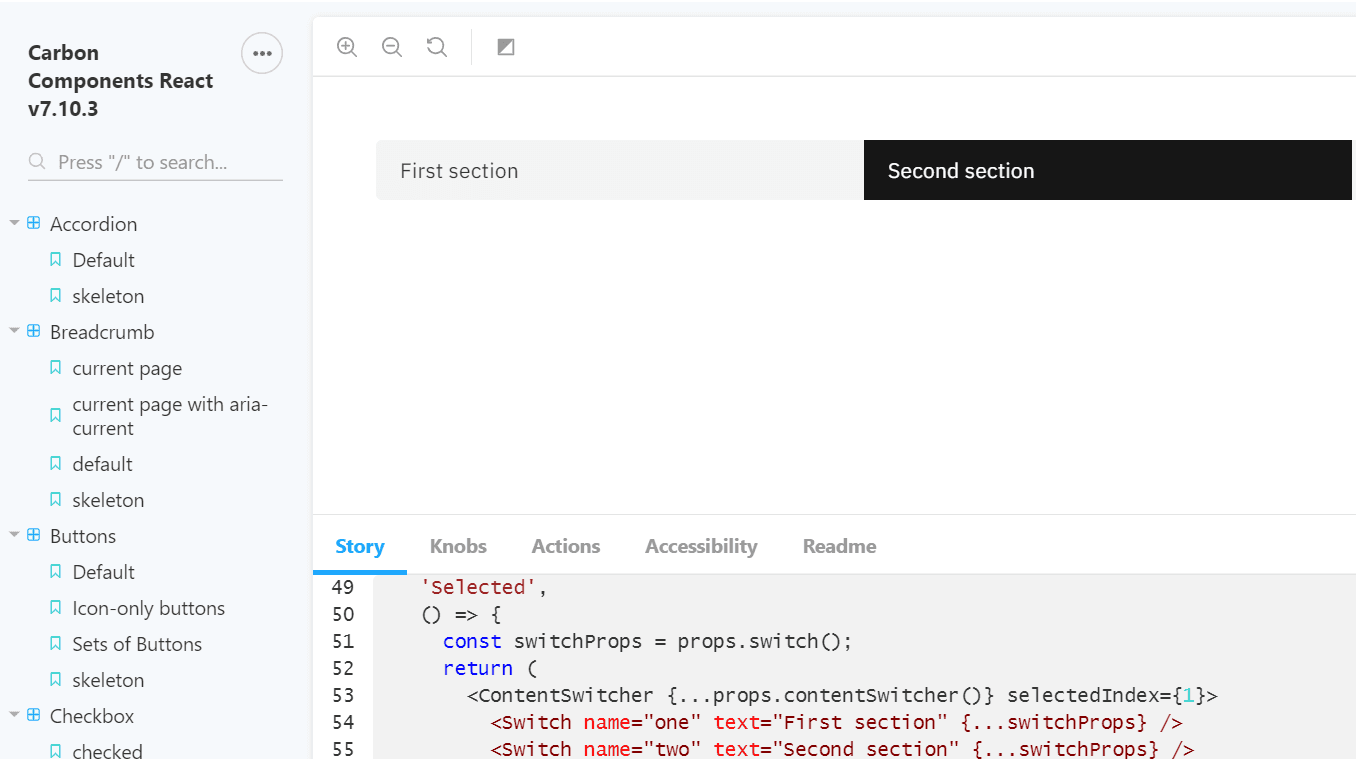
Task: Focus the story search field
Action: (x=155, y=162)
